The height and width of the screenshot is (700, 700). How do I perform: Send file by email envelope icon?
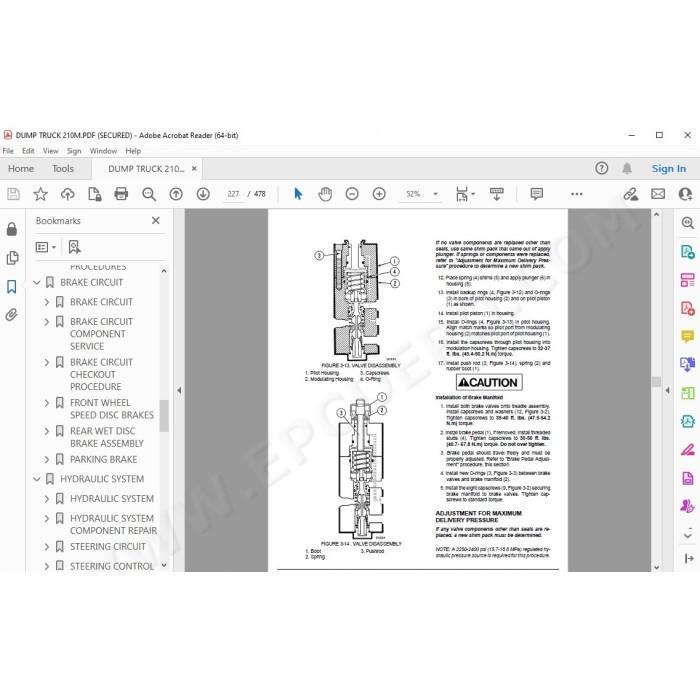(x=658, y=194)
